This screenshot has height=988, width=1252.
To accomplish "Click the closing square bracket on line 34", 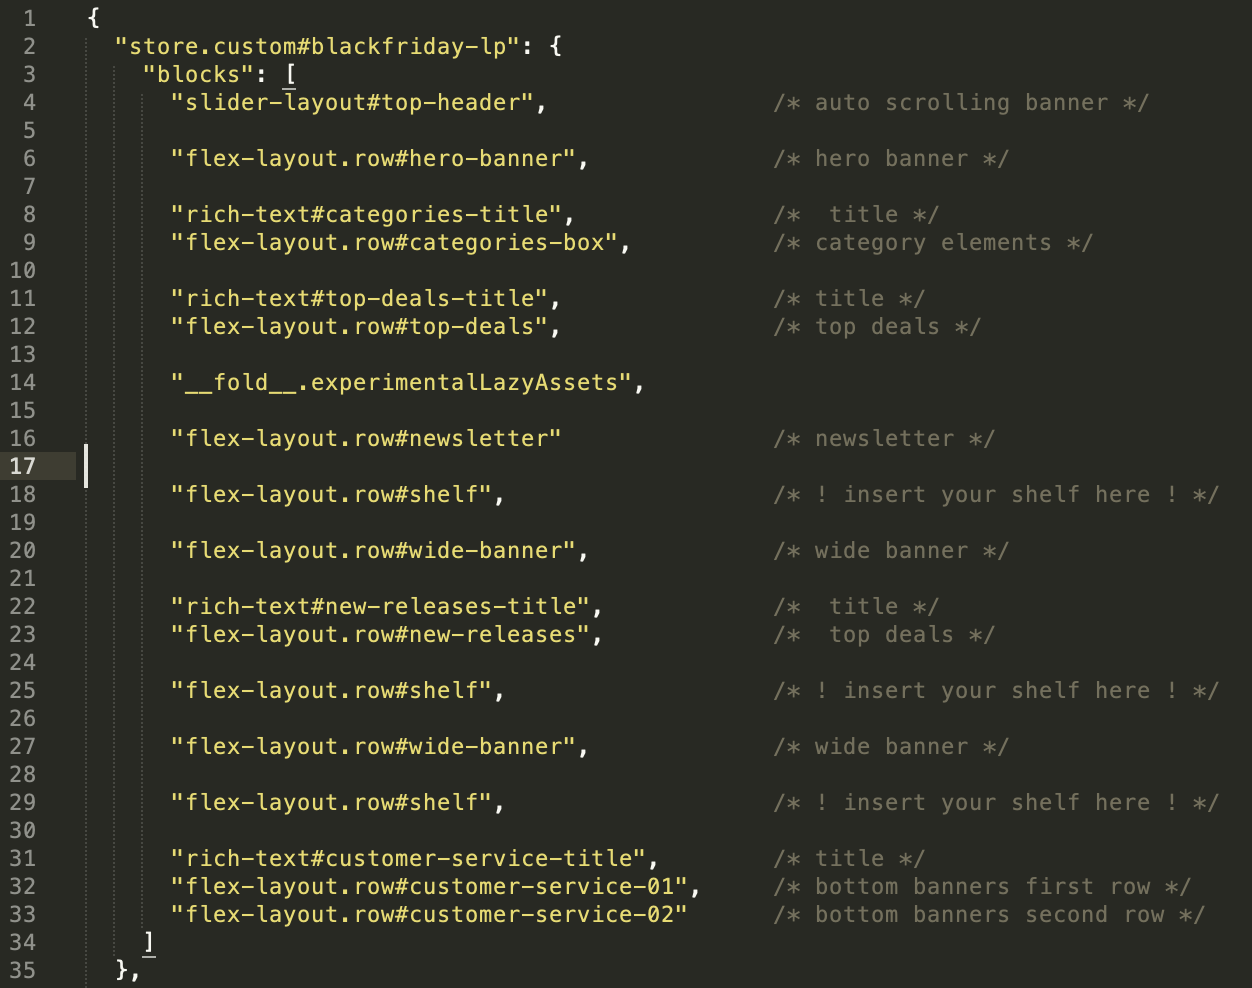I will 149,942.
